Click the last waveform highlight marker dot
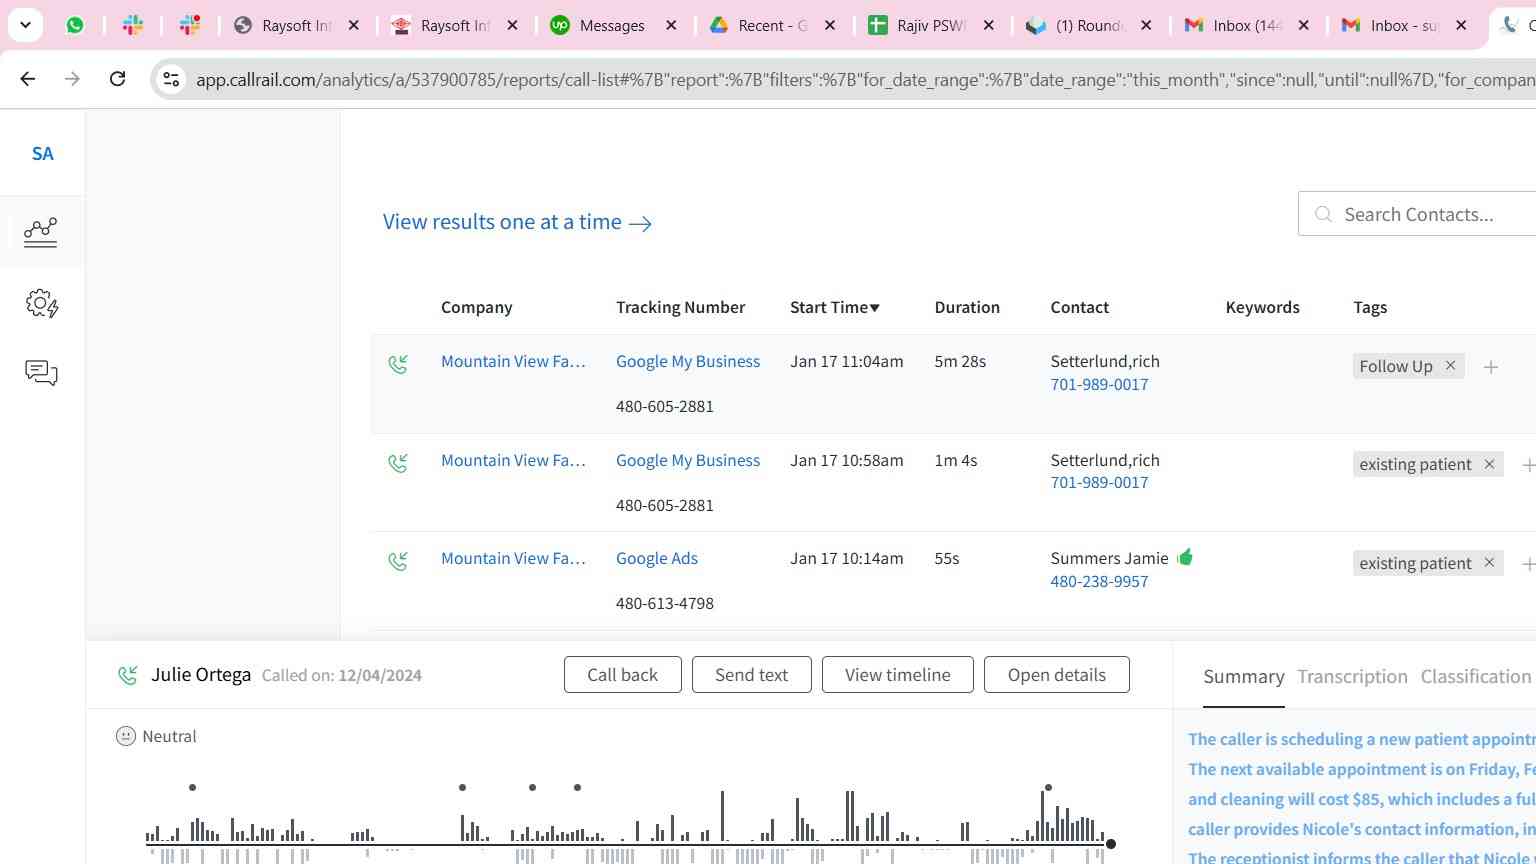Screen dimensions: 1536x864 [1048, 788]
